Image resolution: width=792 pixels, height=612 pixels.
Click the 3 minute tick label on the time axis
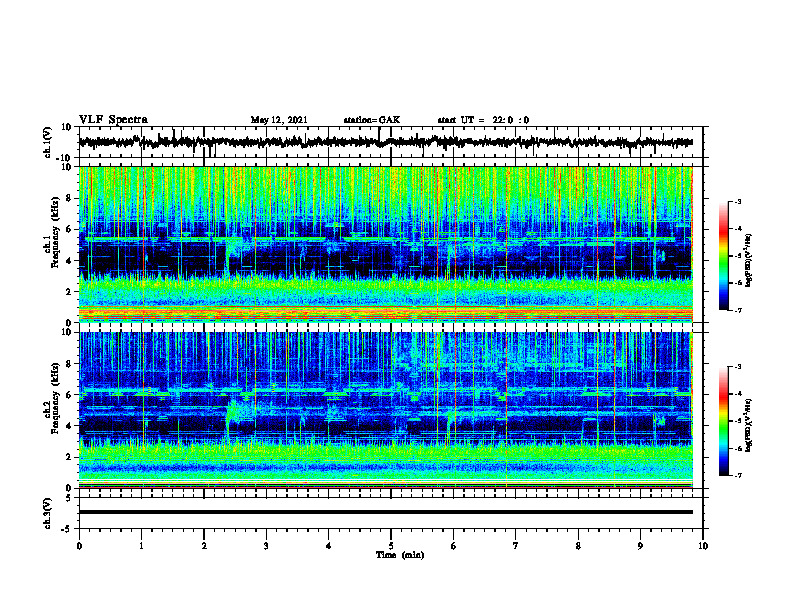click(x=266, y=546)
